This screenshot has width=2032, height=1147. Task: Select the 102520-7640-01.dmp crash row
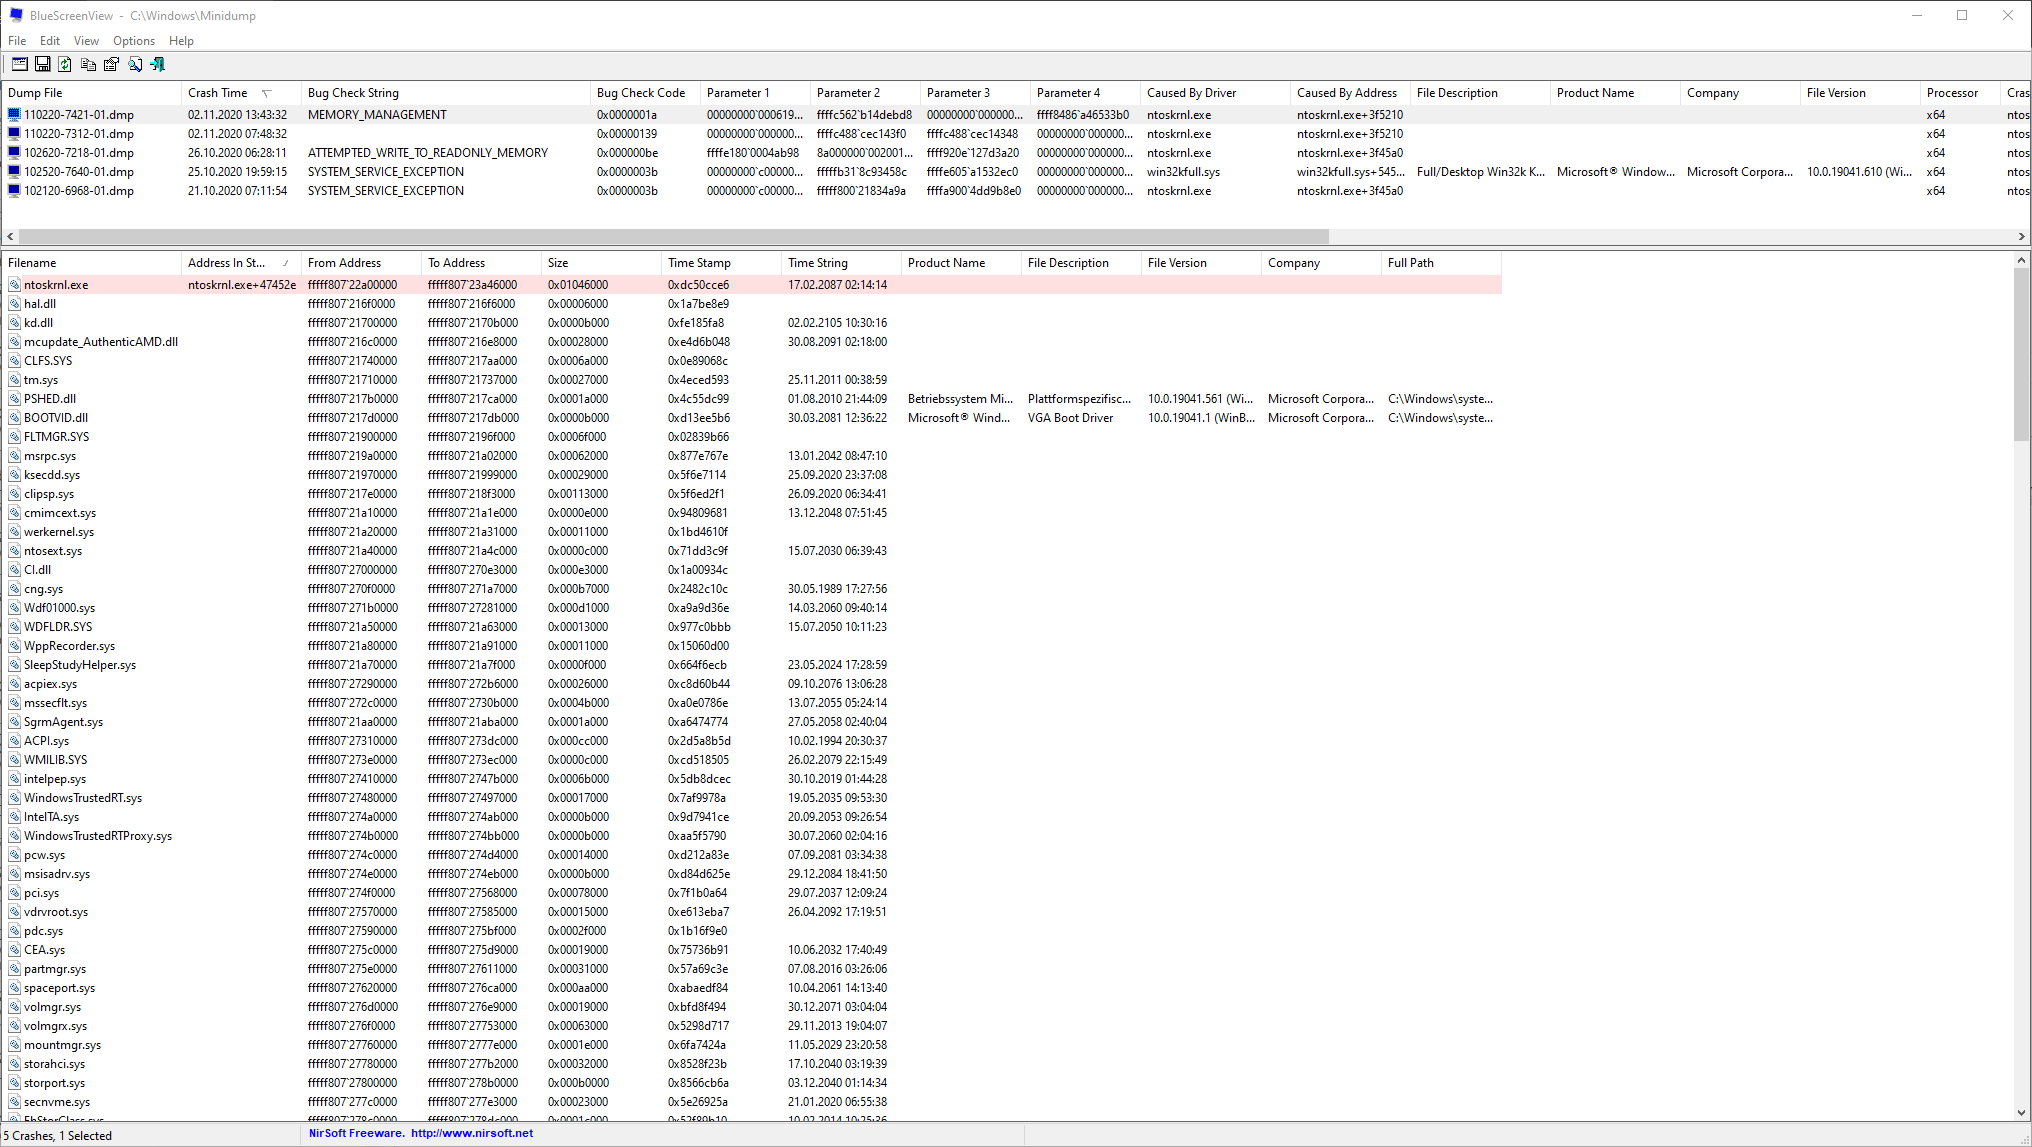[79, 172]
